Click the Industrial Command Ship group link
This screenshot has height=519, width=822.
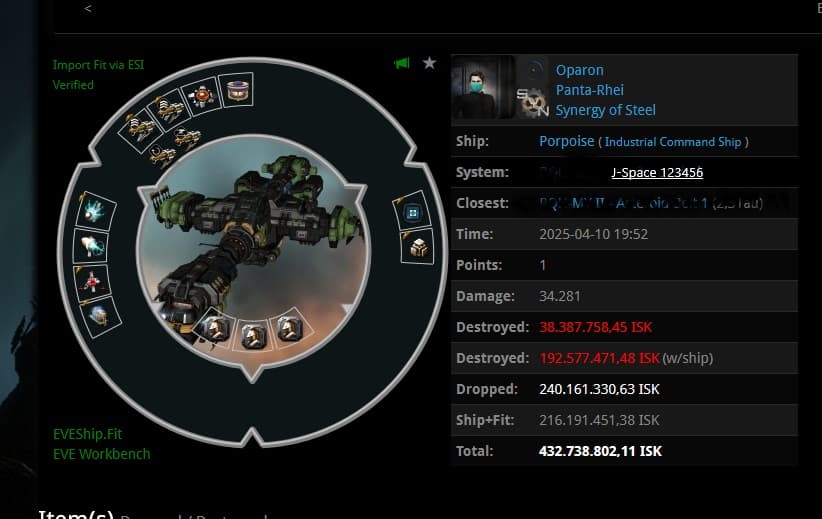pyautogui.click(x=673, y=142)
